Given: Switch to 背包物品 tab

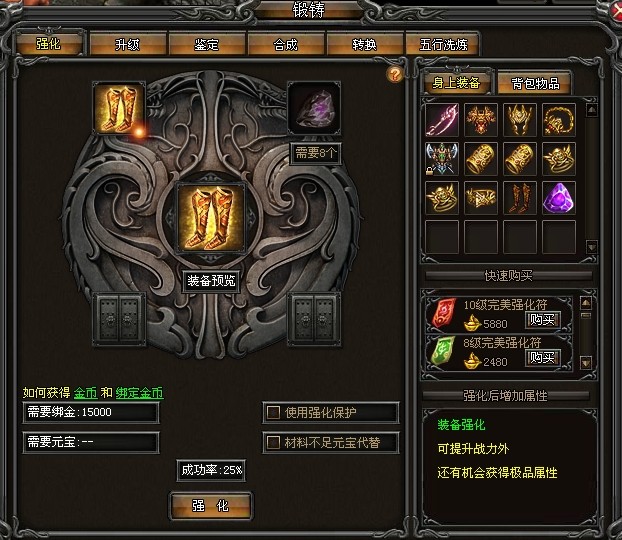Looking at the screenshot, I should (535, 83).
